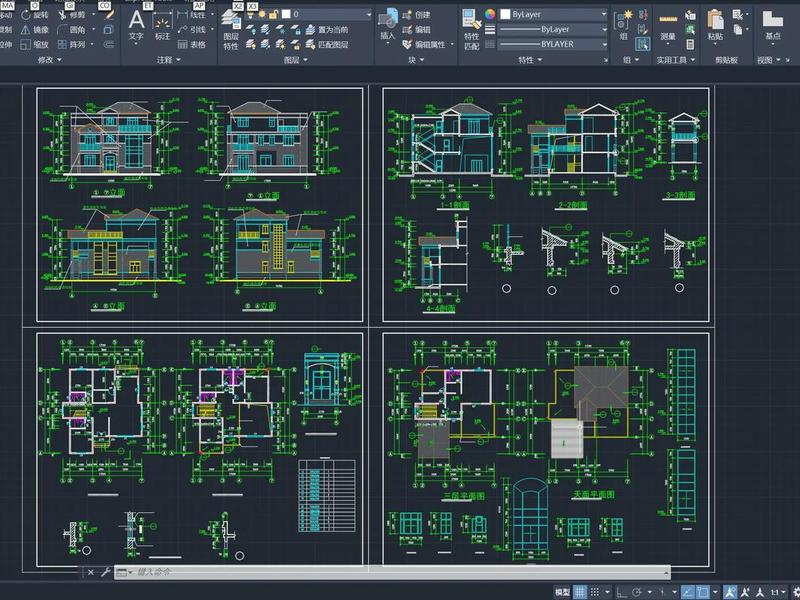This screenshot has width=800, height=600.
Task: Select the 旋转 (Rotate) tool
Action: click(35, 15)
